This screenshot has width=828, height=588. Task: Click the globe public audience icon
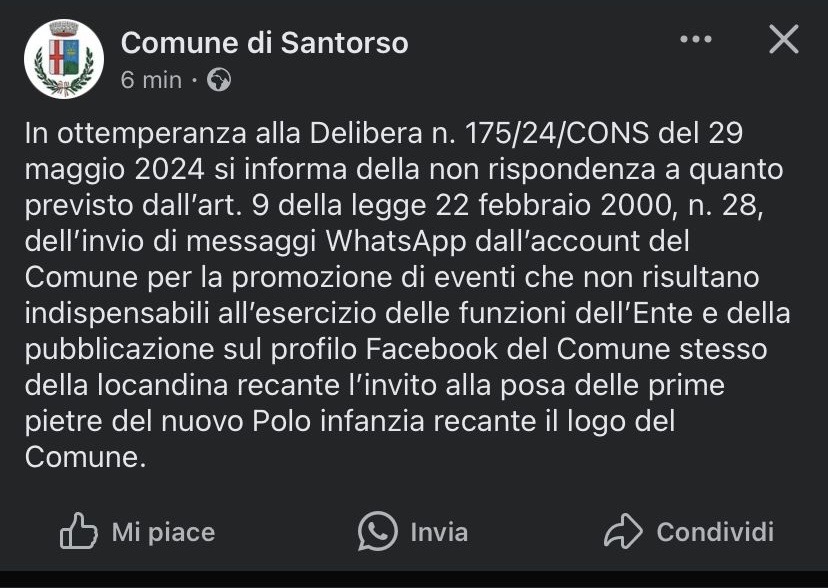click(219, 80)
